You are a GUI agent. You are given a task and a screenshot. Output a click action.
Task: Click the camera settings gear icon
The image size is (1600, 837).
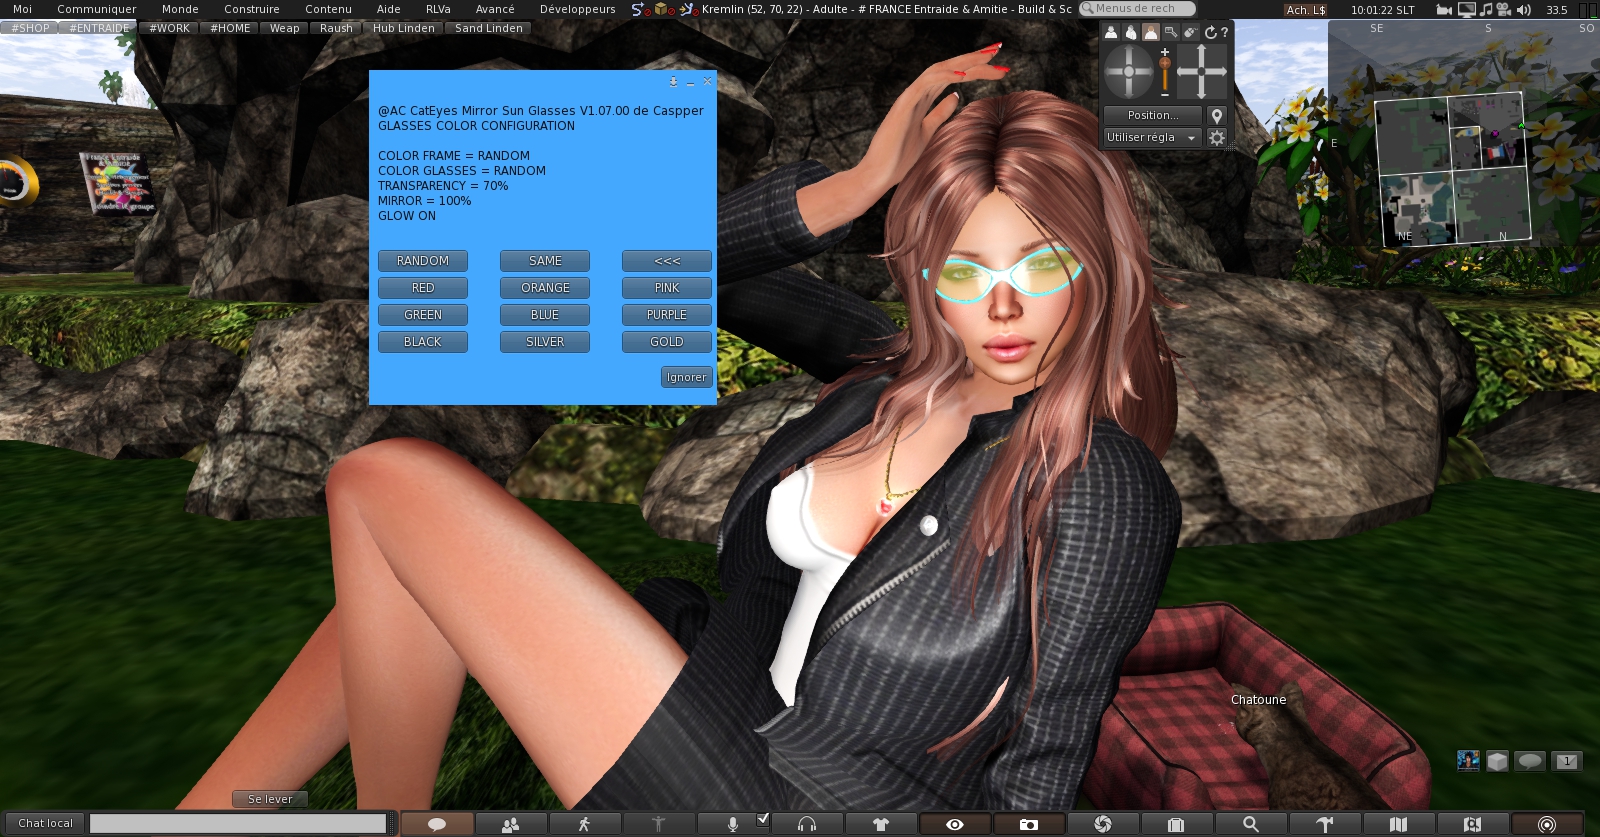tap(1216, 138)
